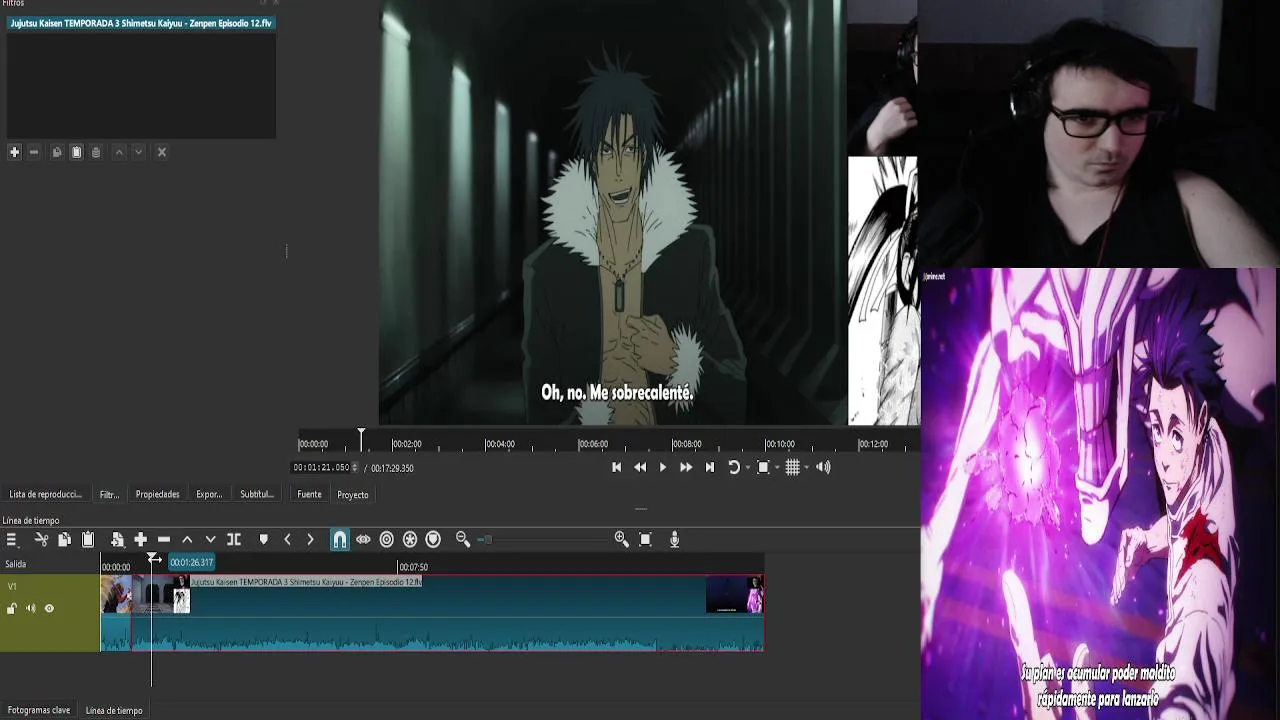This screenshot has width=1280, height=720.
Task: Select the Proyecto player tab
Action: [x=353, y=495]
